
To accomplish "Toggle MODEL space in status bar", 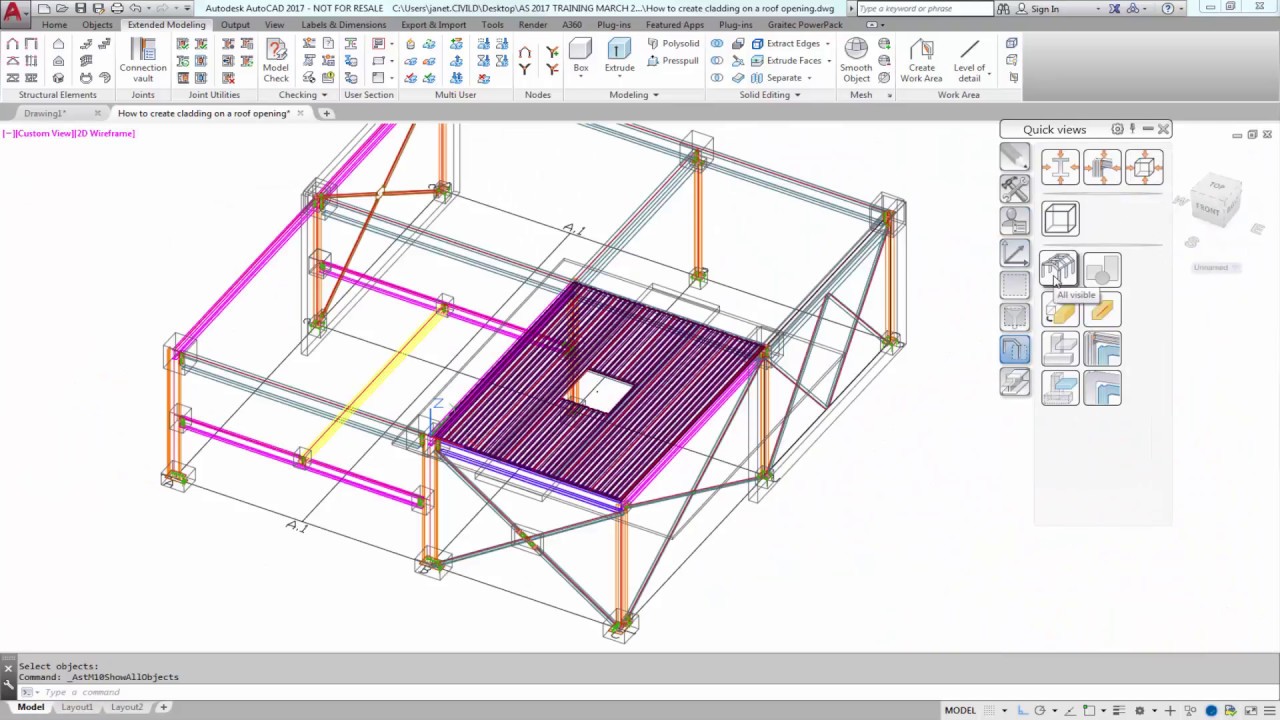I will click(x=960, y=710).
